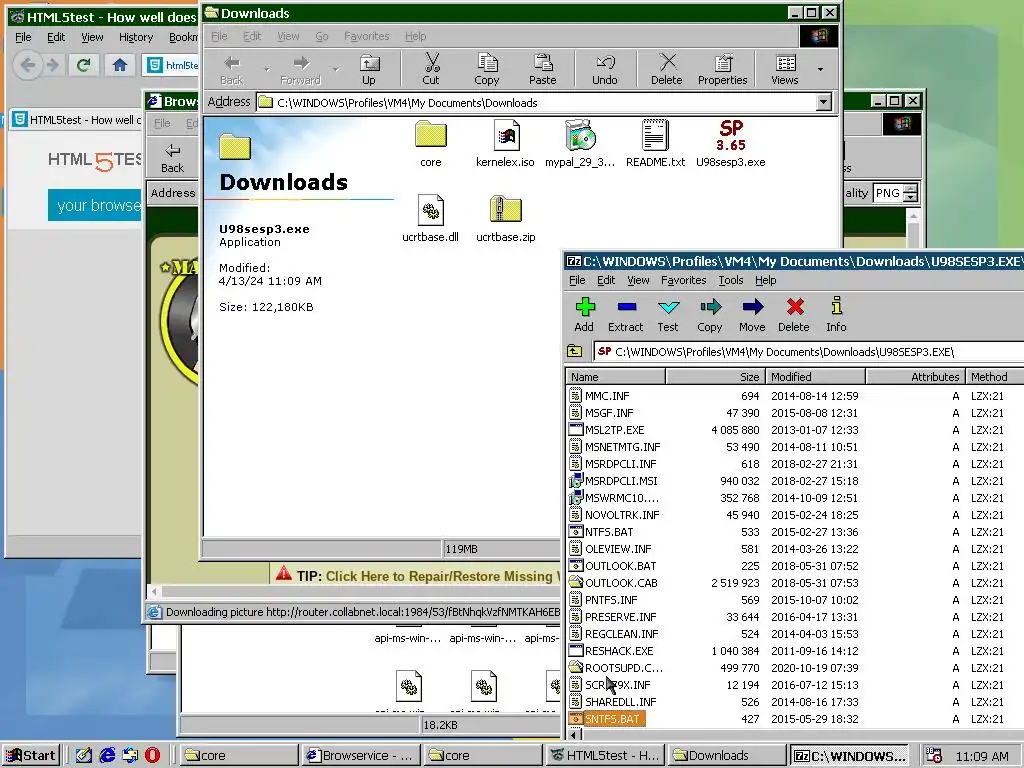Adjust the PNG format stepper
This screenshot has height=768, width=1024.
(911, 193)
